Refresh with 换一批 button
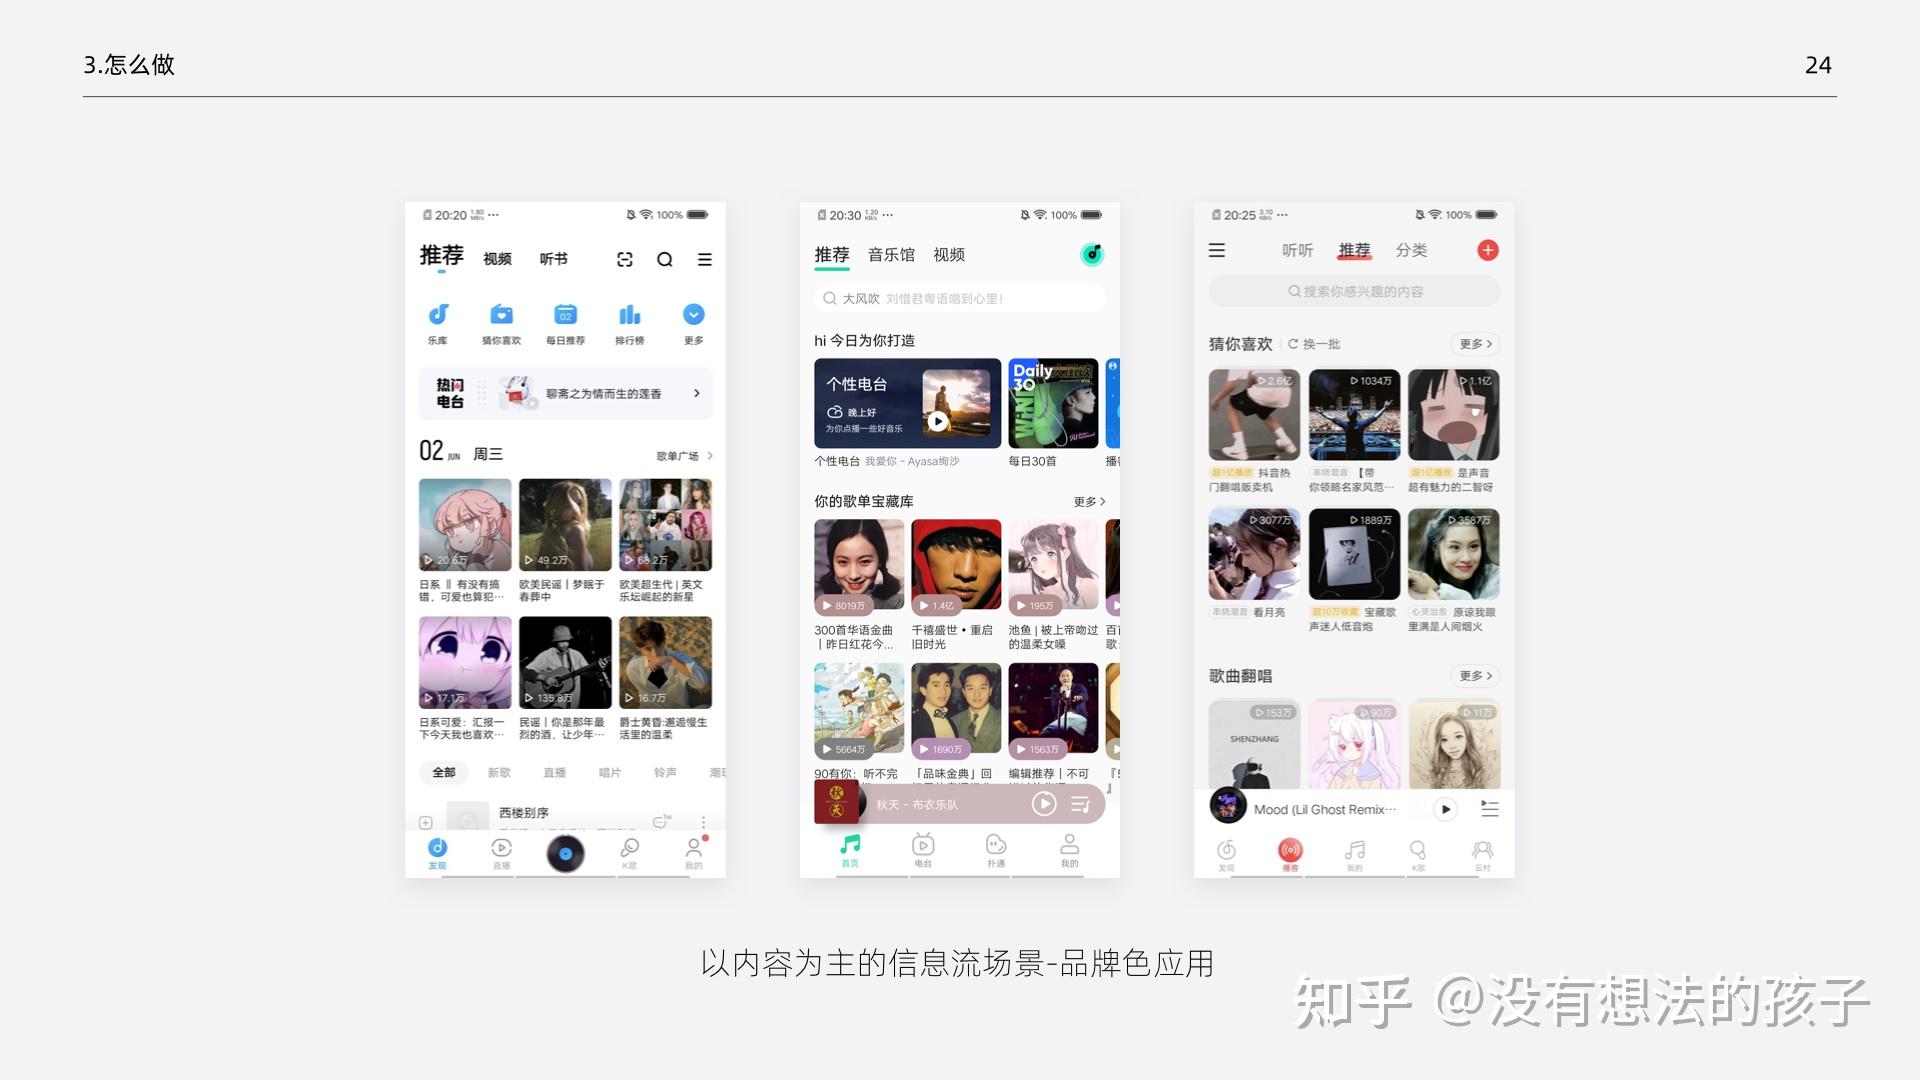 pos(1314,344)
